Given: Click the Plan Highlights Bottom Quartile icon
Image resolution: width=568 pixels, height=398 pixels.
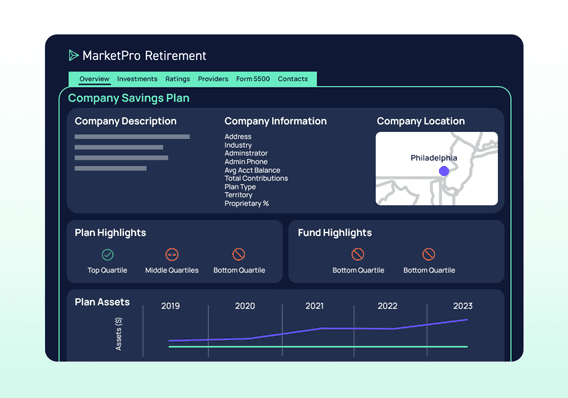Looking at the screenshot, I should pyautogui.click(x=239, y=254).
